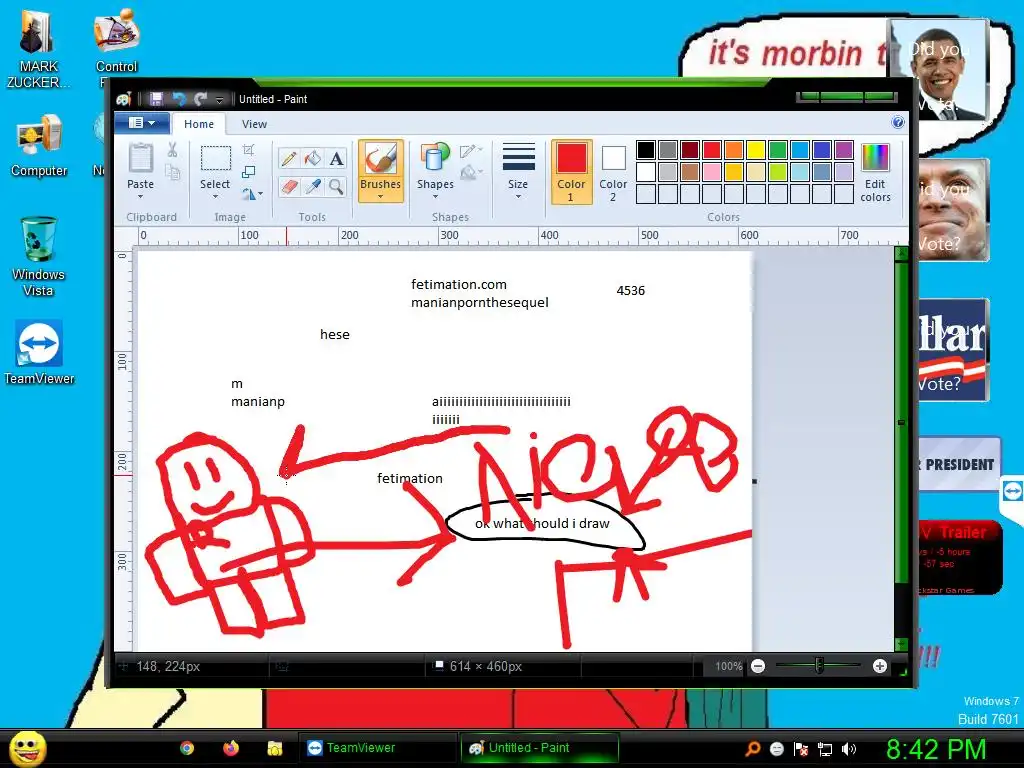Click the TeamViewer side panel tab
Image resolution: width=1024 pixels, height=768 pixels.
click(x=1012, y=490)
